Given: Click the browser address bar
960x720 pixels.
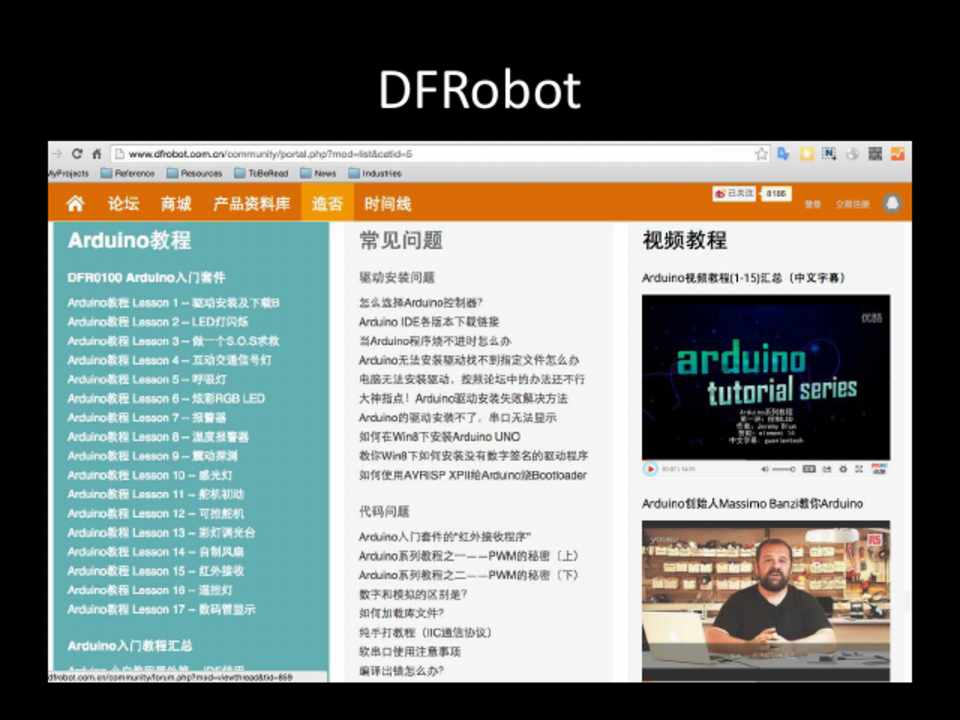Looking at the screenshot, I should pos(430,154).
